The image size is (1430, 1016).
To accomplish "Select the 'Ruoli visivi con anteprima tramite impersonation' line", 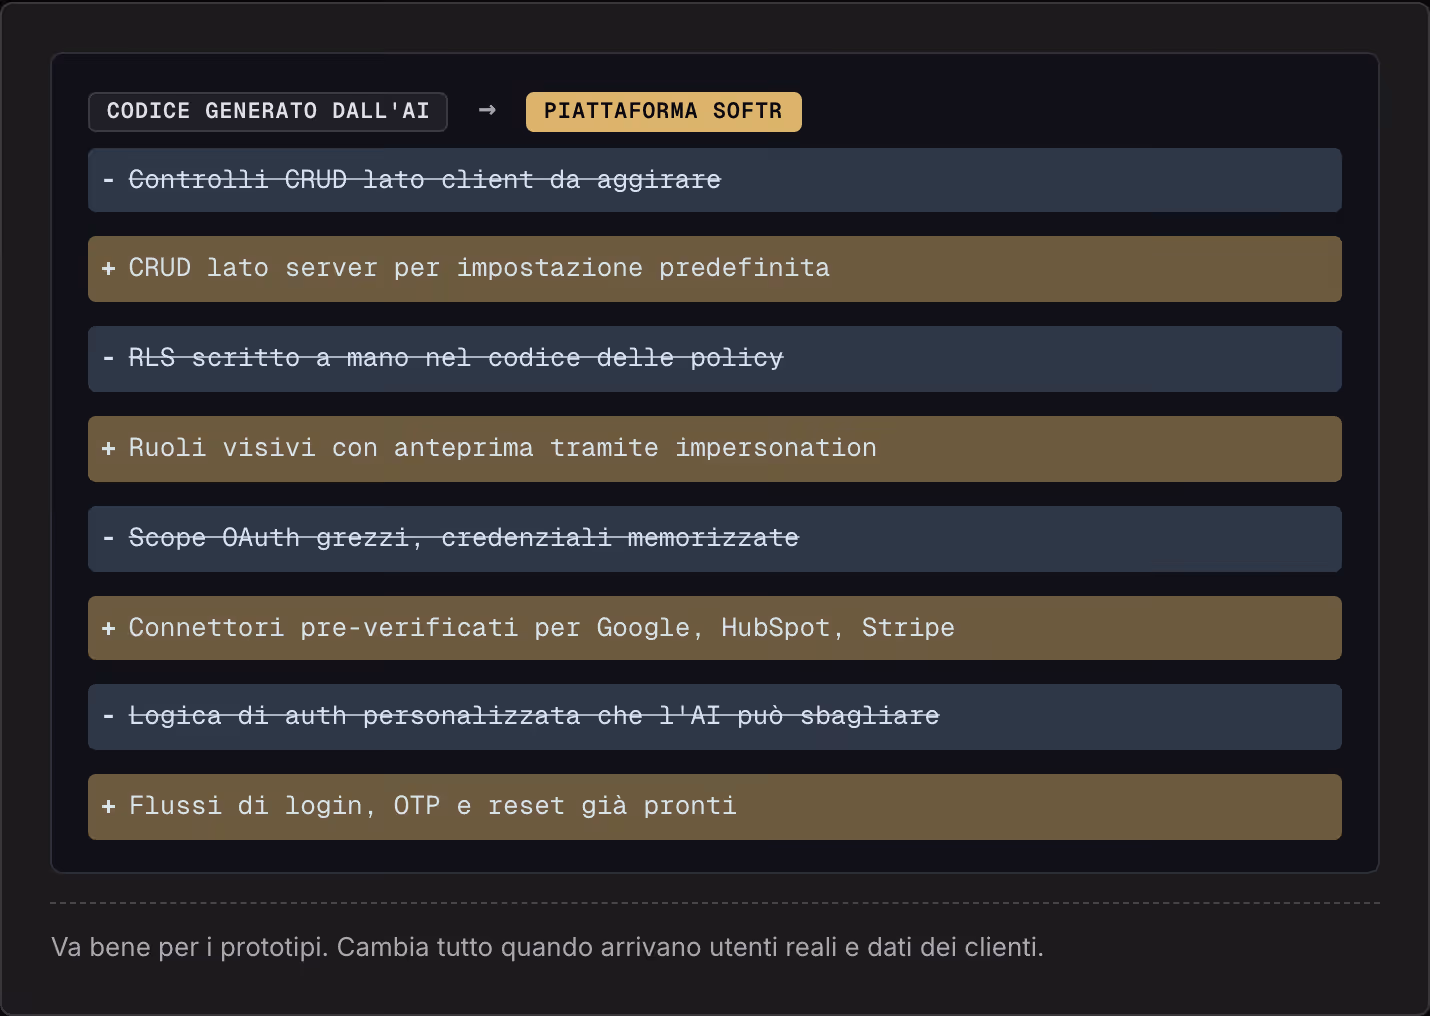I will coord(714,448).
